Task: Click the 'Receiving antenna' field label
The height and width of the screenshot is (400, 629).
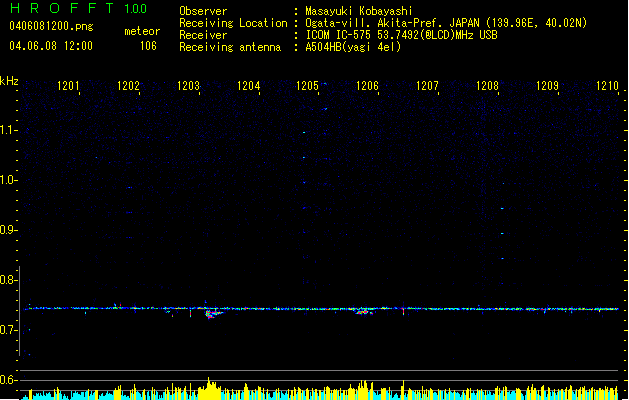Action: coord(230,47)
